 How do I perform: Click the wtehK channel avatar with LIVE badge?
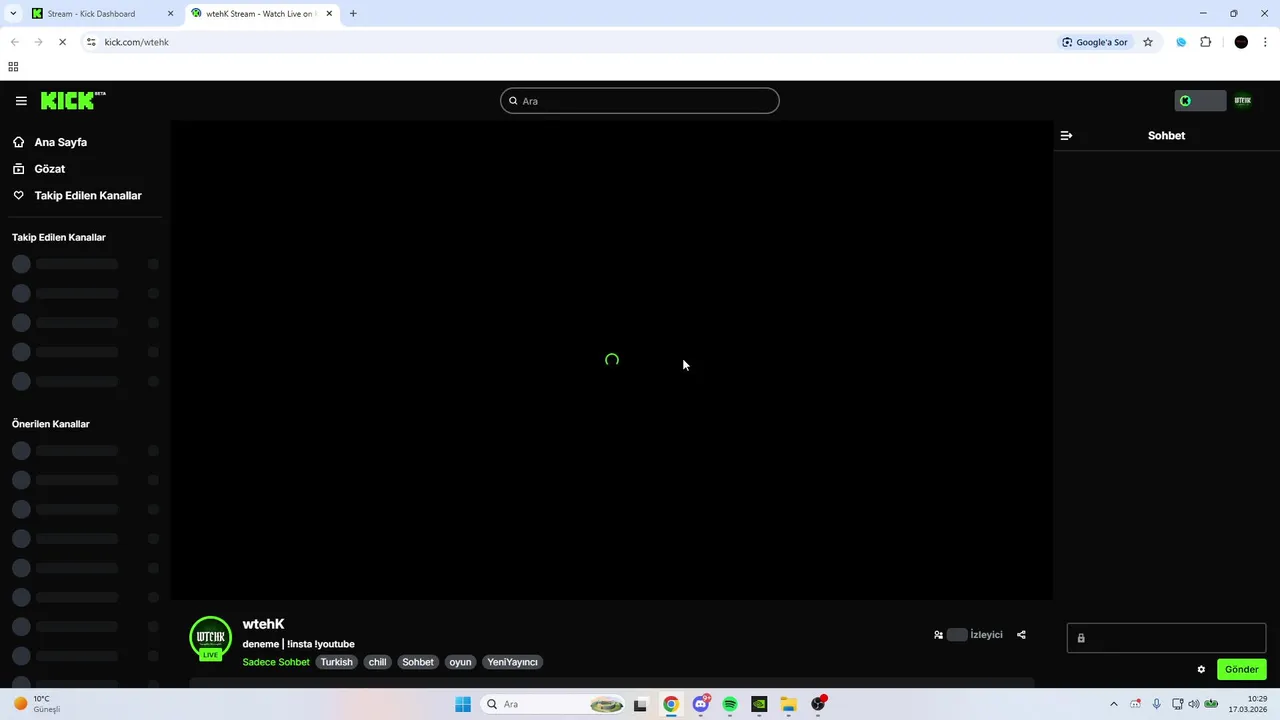pos(210,639)
